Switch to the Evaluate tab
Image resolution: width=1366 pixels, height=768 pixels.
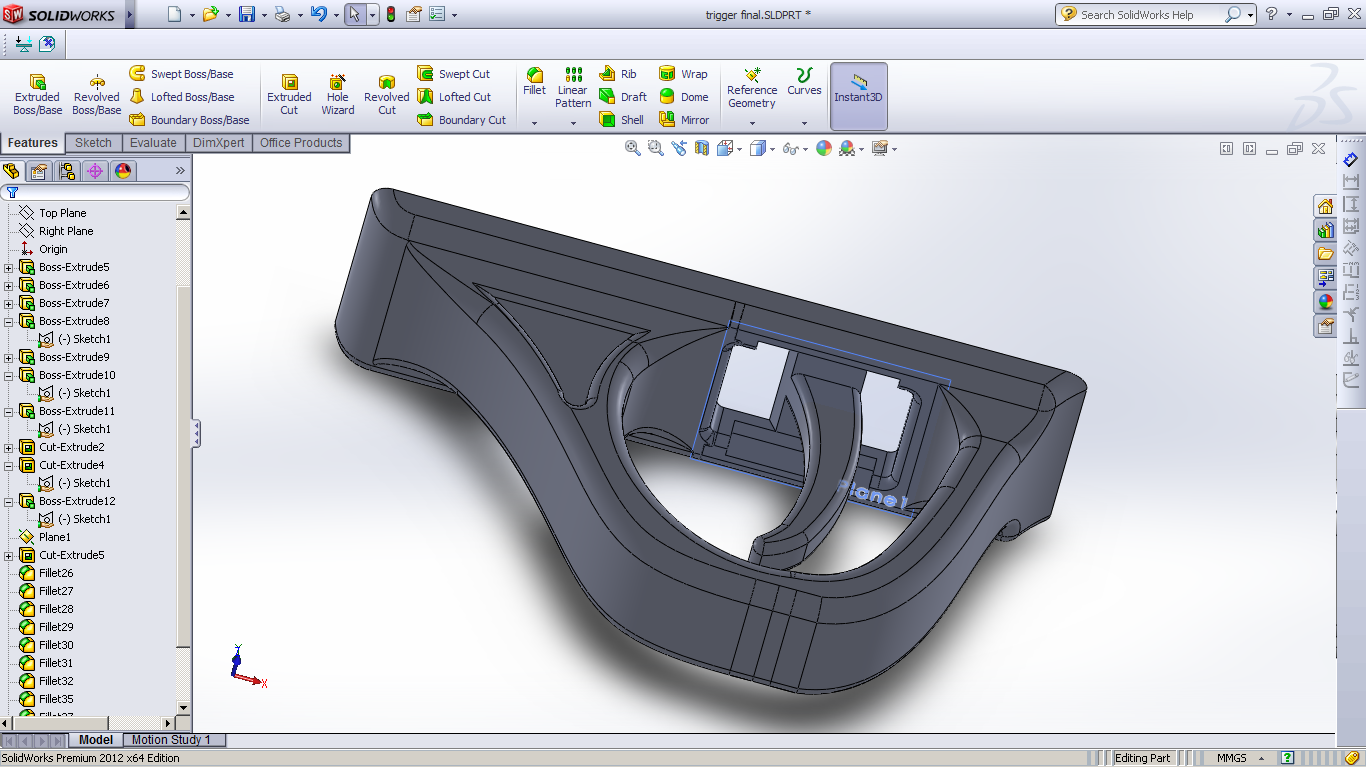(x=153, y=143)
